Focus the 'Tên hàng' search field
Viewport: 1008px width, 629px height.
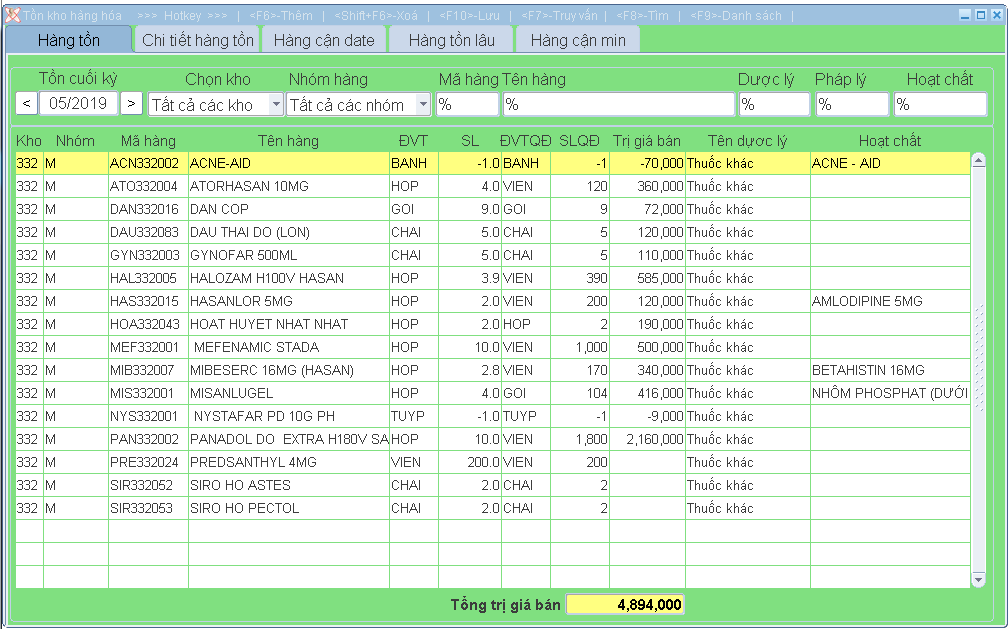coord(618,105)
